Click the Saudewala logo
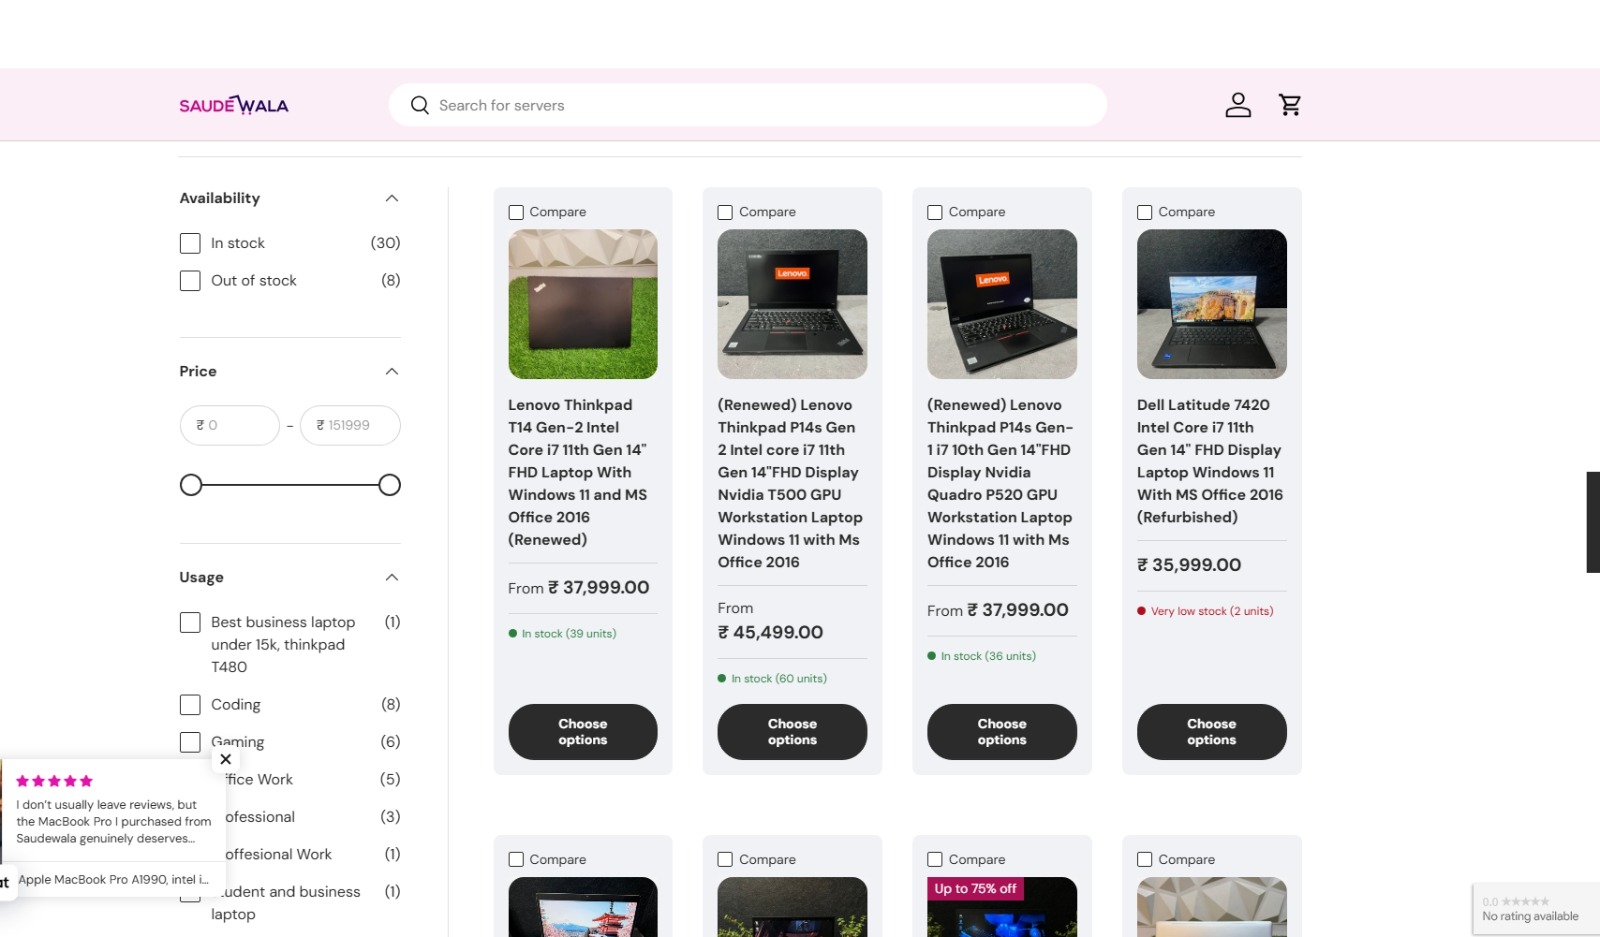The image size is (1600, 937). point(234,105)
